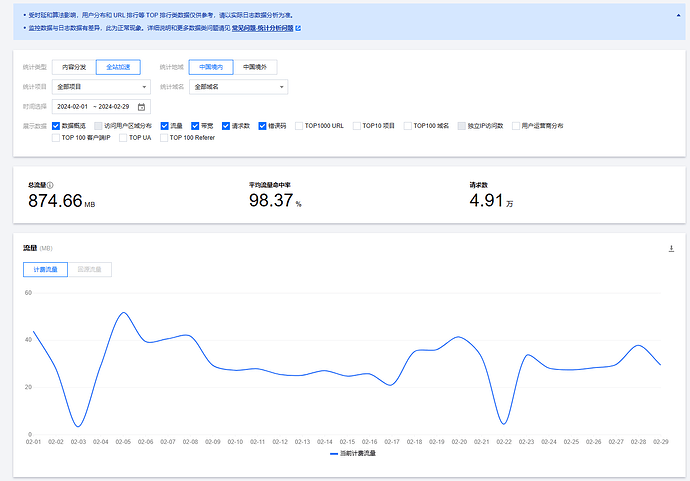Open the calendar icon in the date picker
690x481 pixels.
pyautogui.click(x=141, y=107)
